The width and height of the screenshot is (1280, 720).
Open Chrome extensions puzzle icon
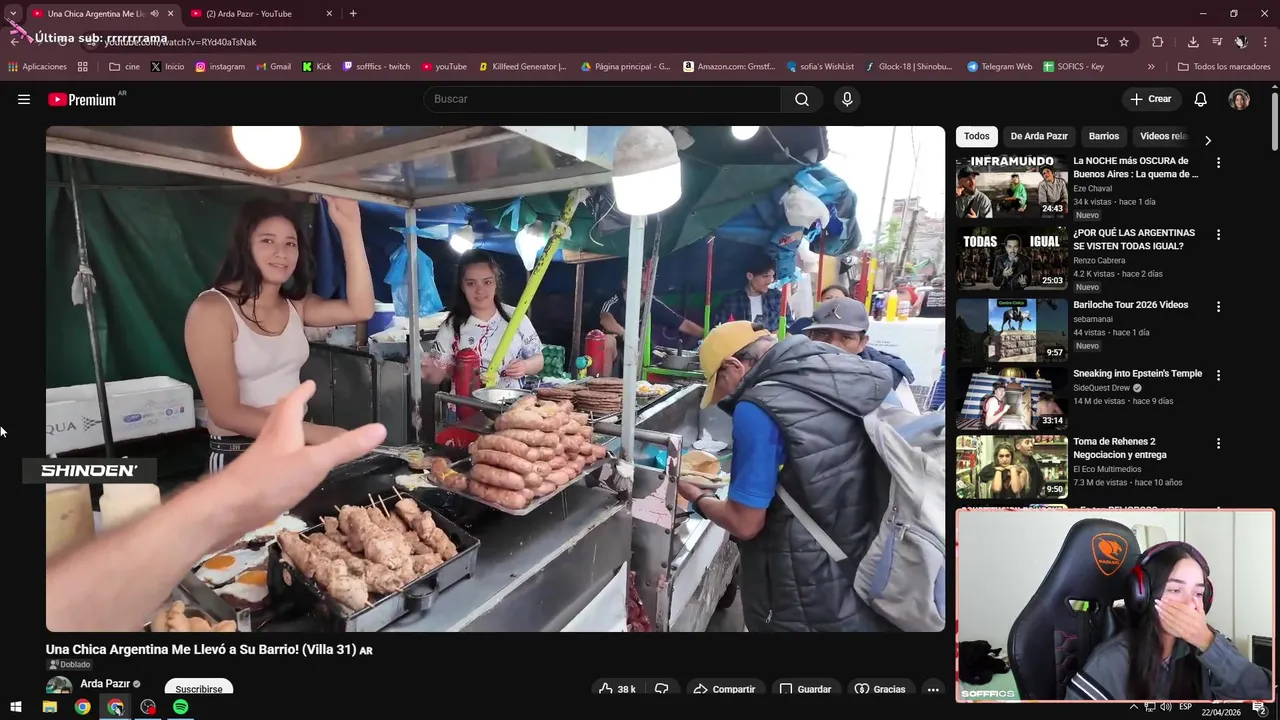(x=1158, y=42)
